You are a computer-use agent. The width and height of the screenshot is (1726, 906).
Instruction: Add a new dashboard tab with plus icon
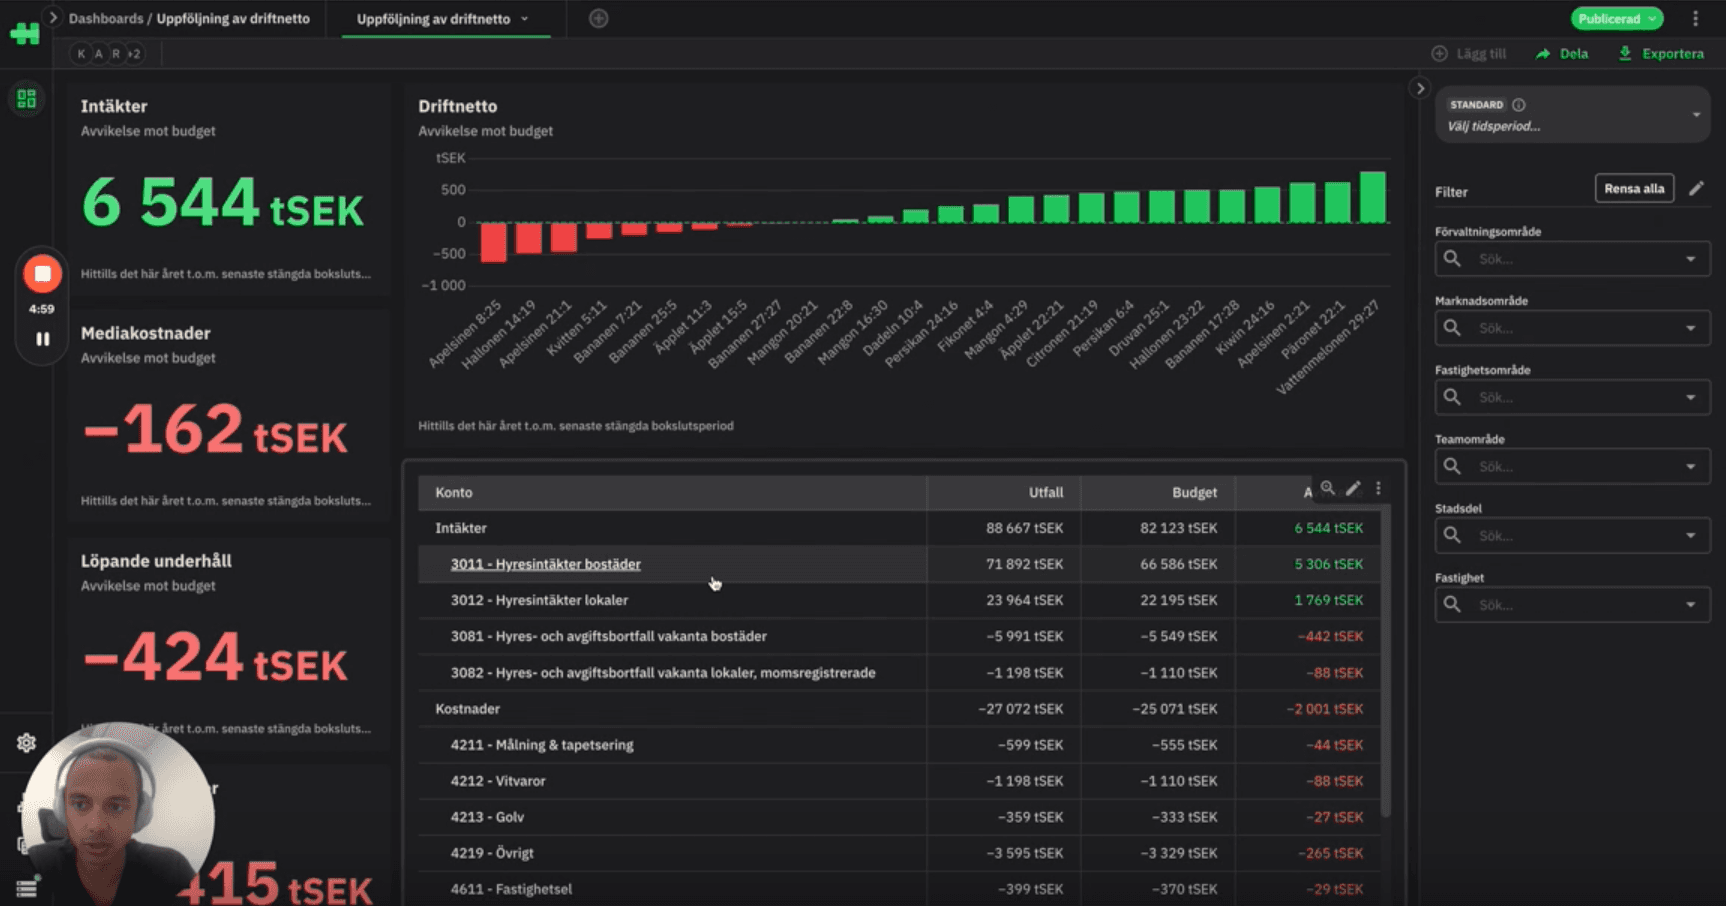tap(598, 18)
